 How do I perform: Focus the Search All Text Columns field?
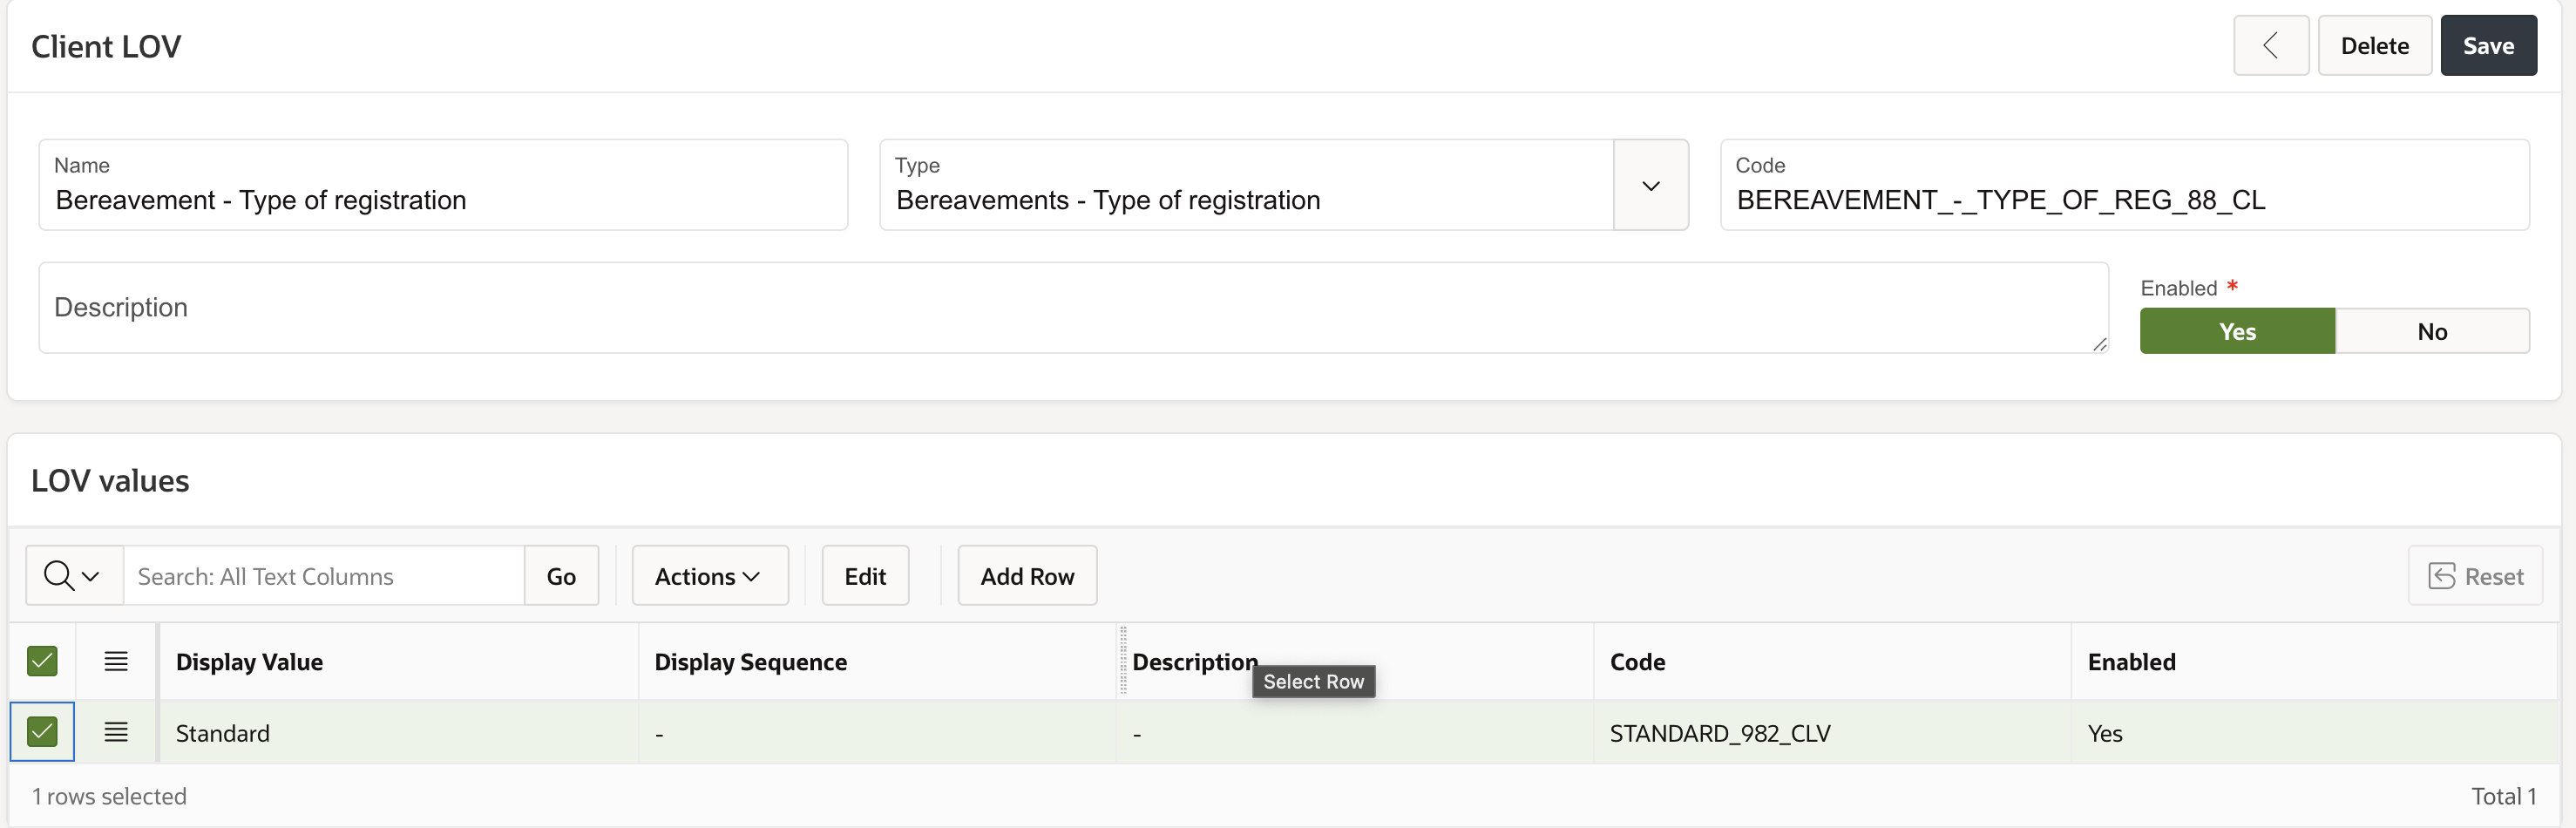click(323, 576)
